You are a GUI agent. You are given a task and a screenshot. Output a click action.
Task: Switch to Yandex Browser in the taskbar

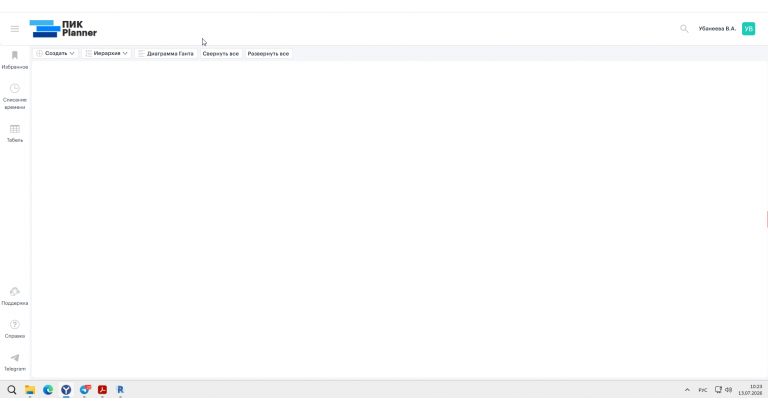click(66, 390)
